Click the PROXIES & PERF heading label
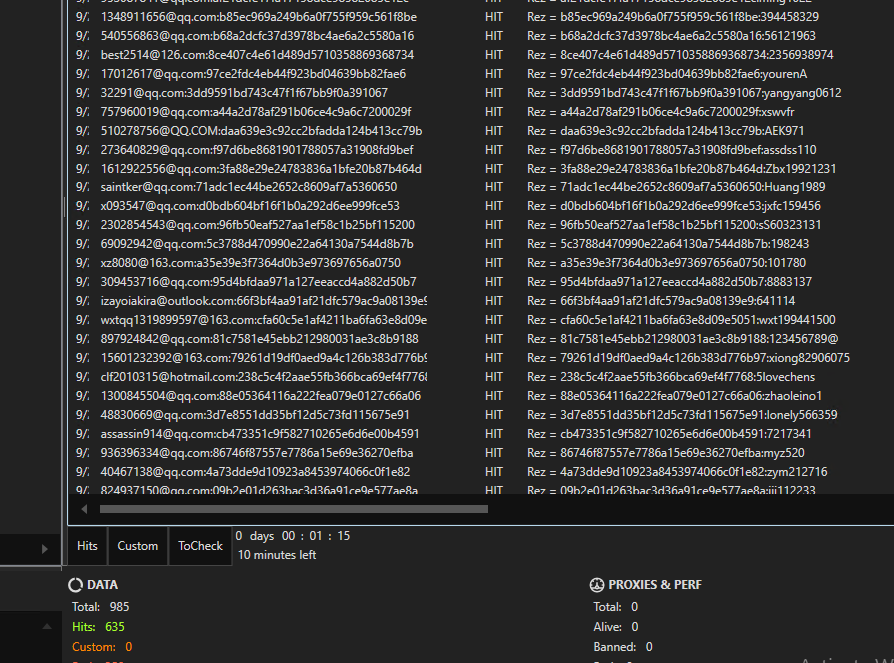 point(655,585)
